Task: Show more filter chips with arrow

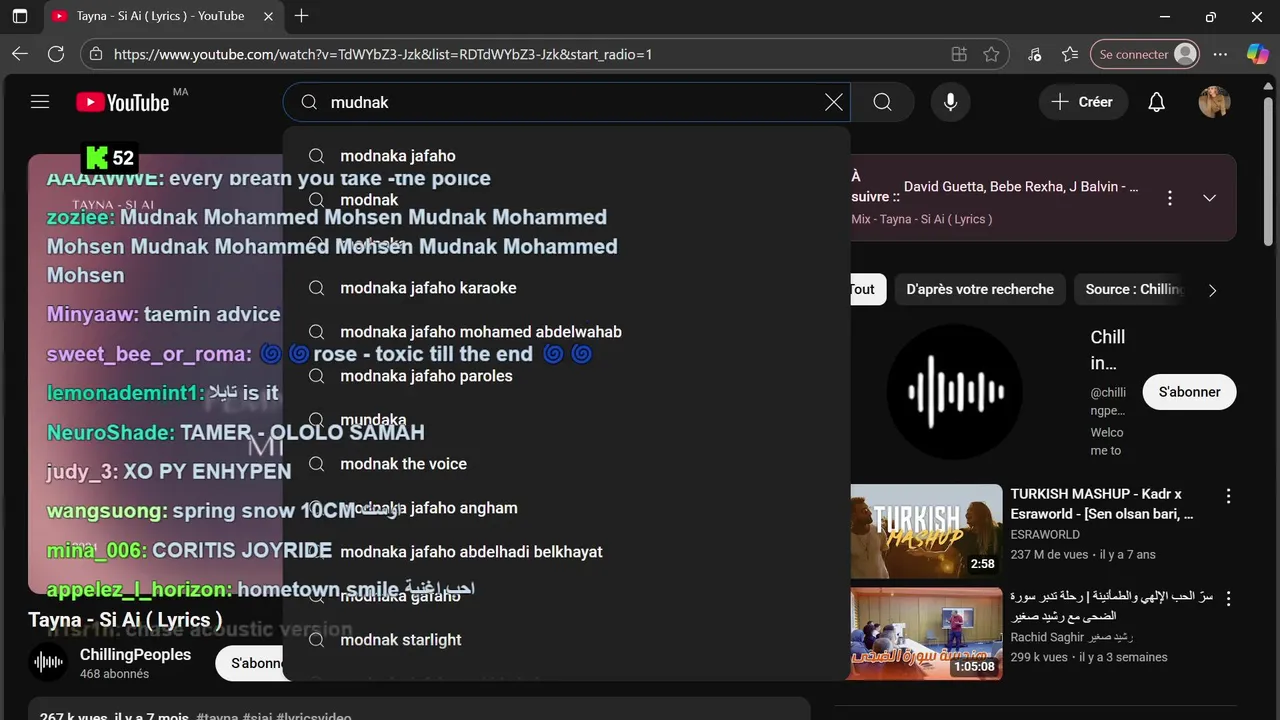Action: (x=1212, y=290)
